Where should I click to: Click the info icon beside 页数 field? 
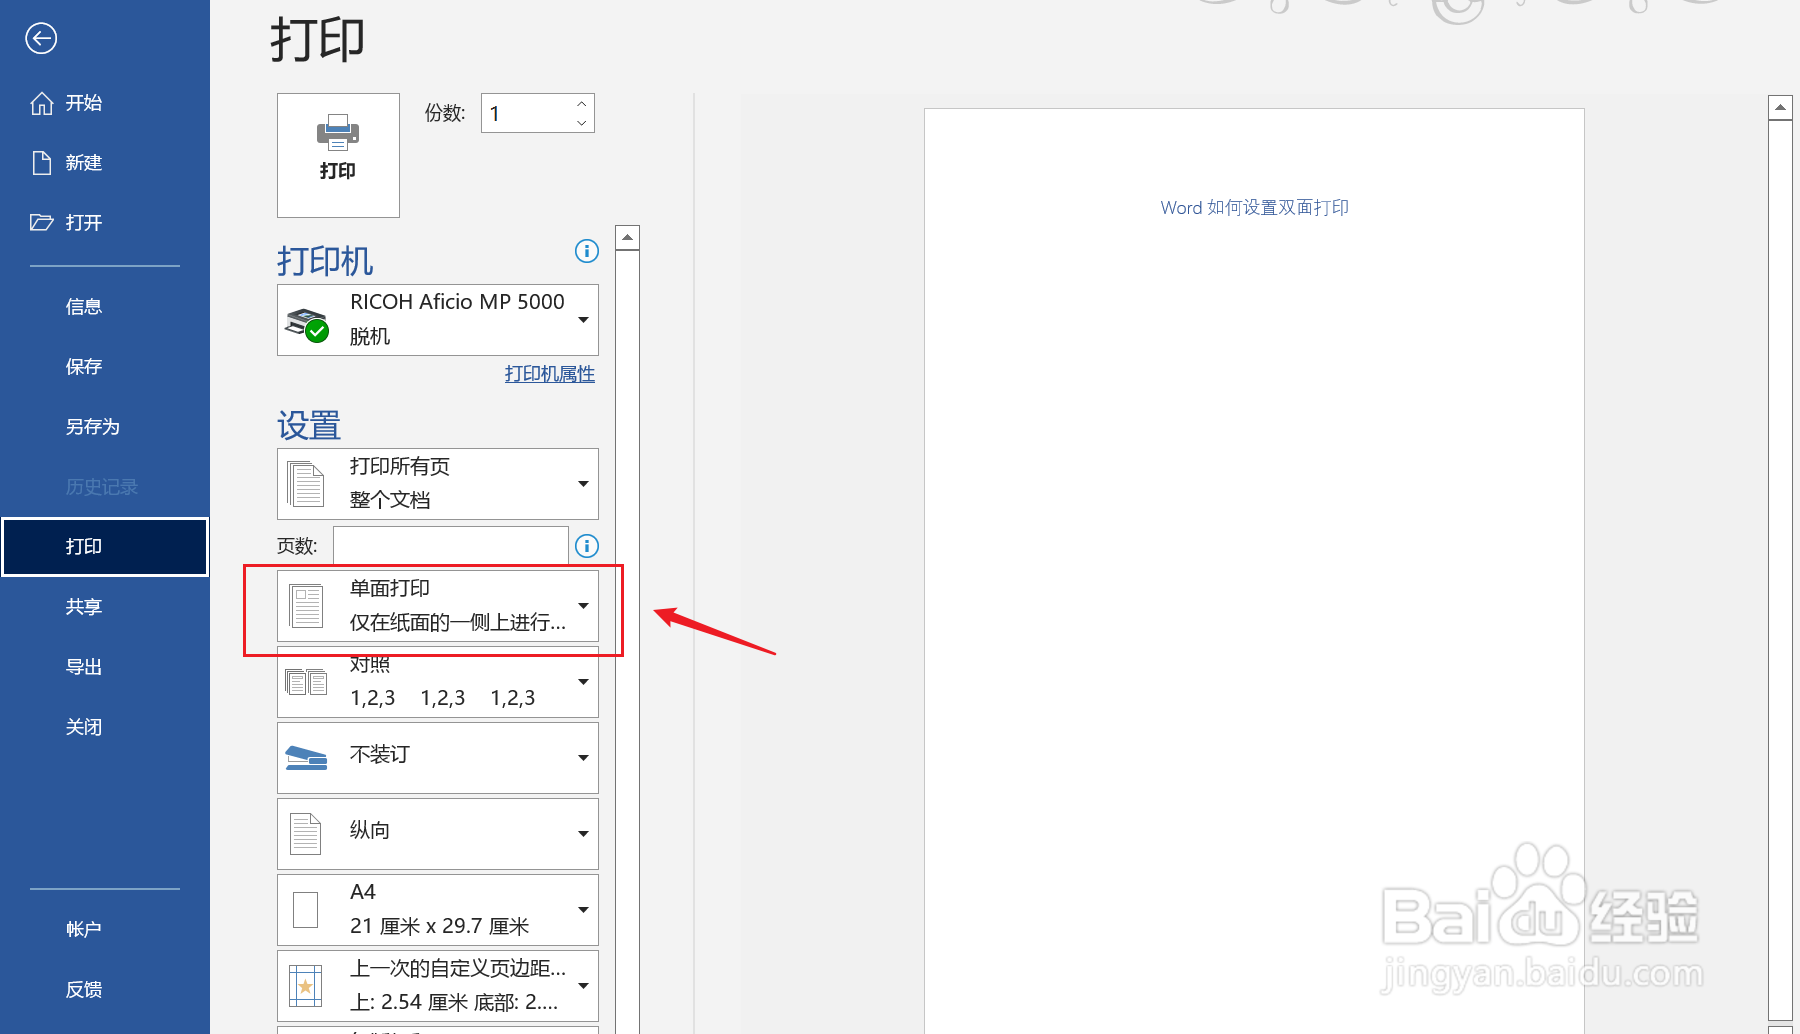click(x=587, y=546)
